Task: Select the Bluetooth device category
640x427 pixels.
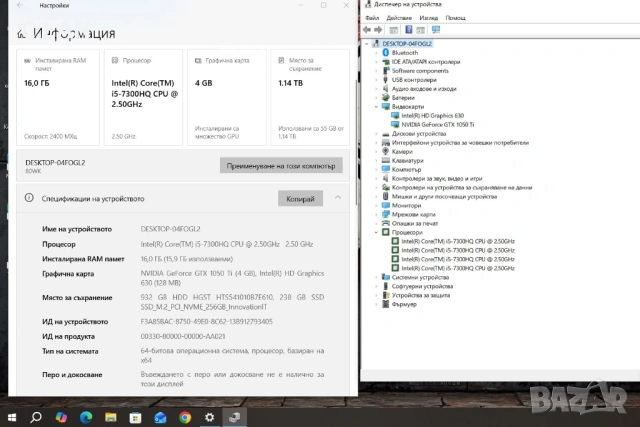Action: (x=405, y=53)
